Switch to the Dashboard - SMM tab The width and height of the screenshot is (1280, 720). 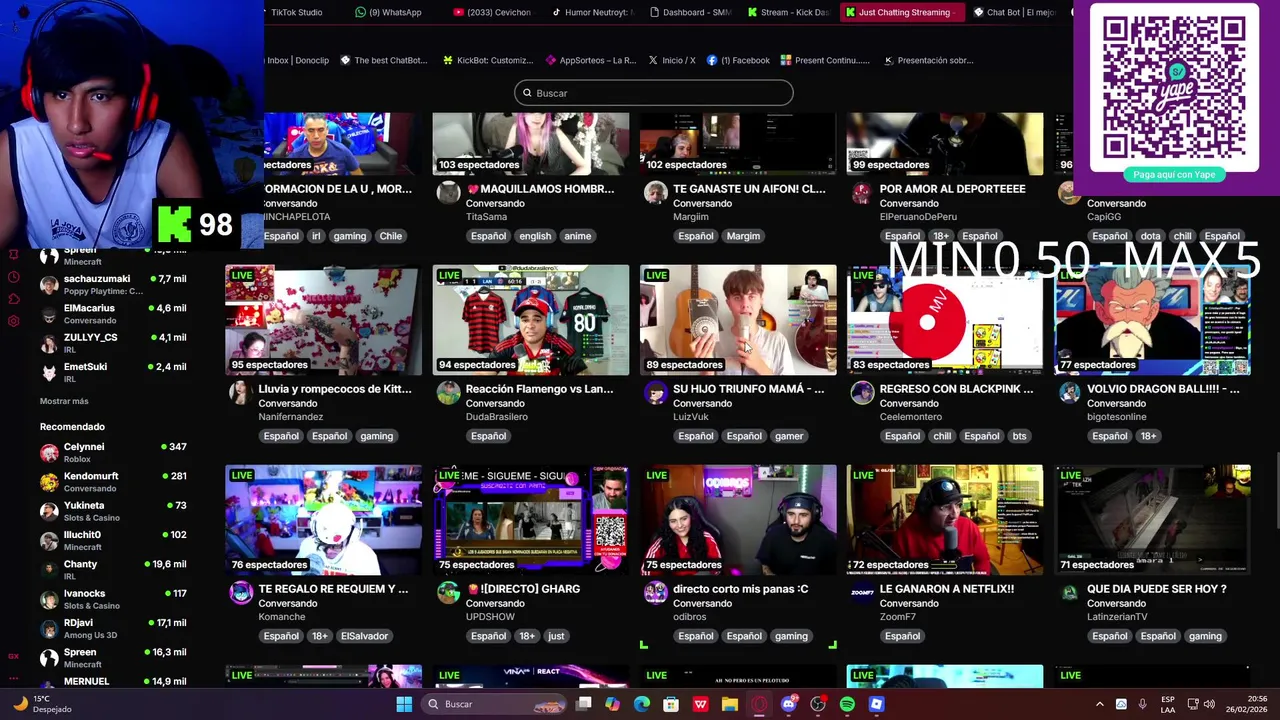(689, 12)
